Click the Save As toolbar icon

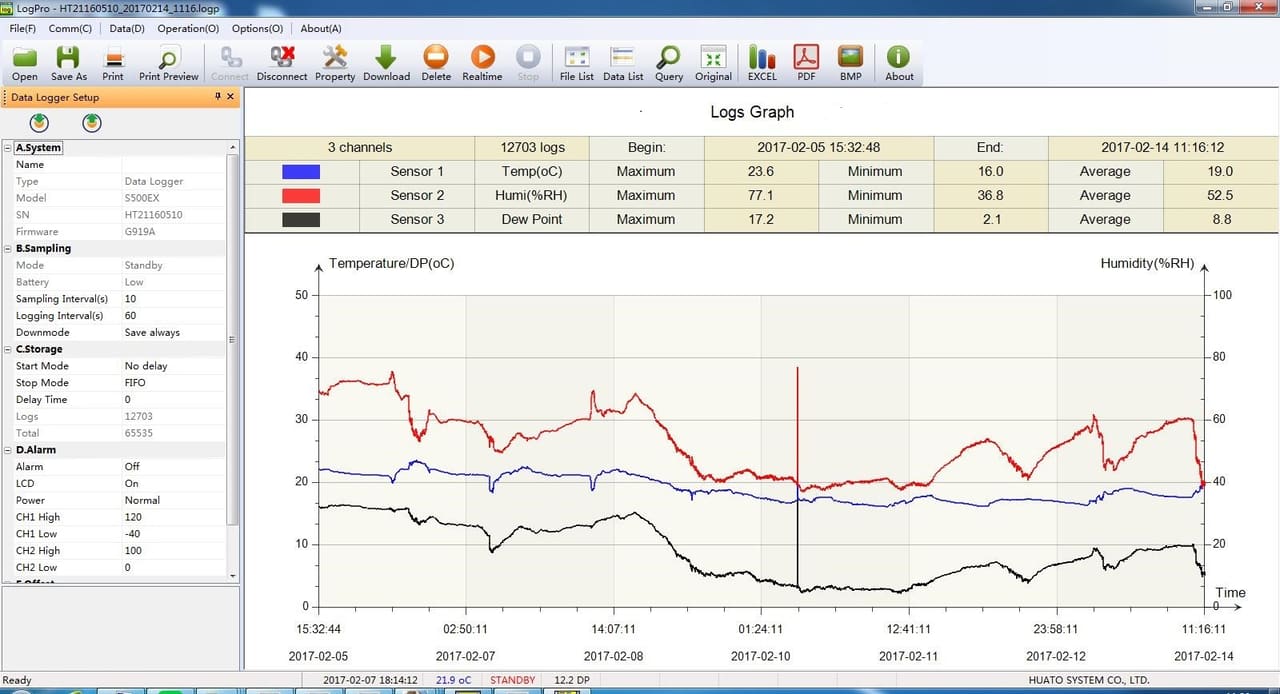68,63
